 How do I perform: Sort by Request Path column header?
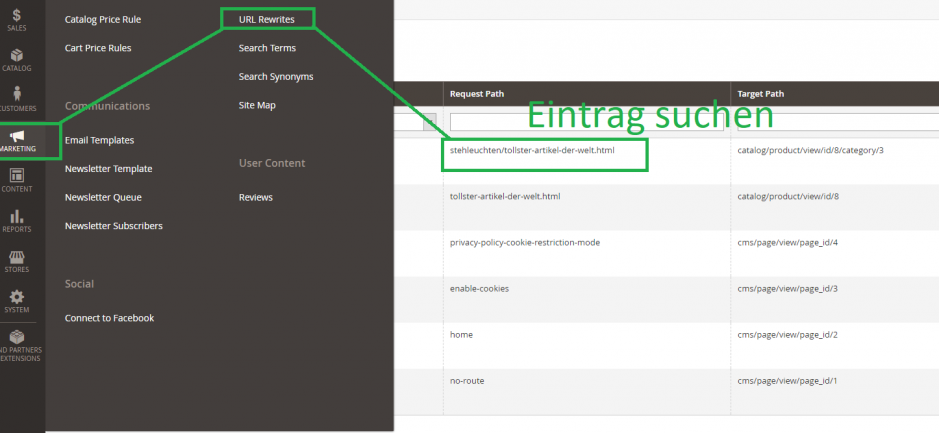tap(477, 93)
